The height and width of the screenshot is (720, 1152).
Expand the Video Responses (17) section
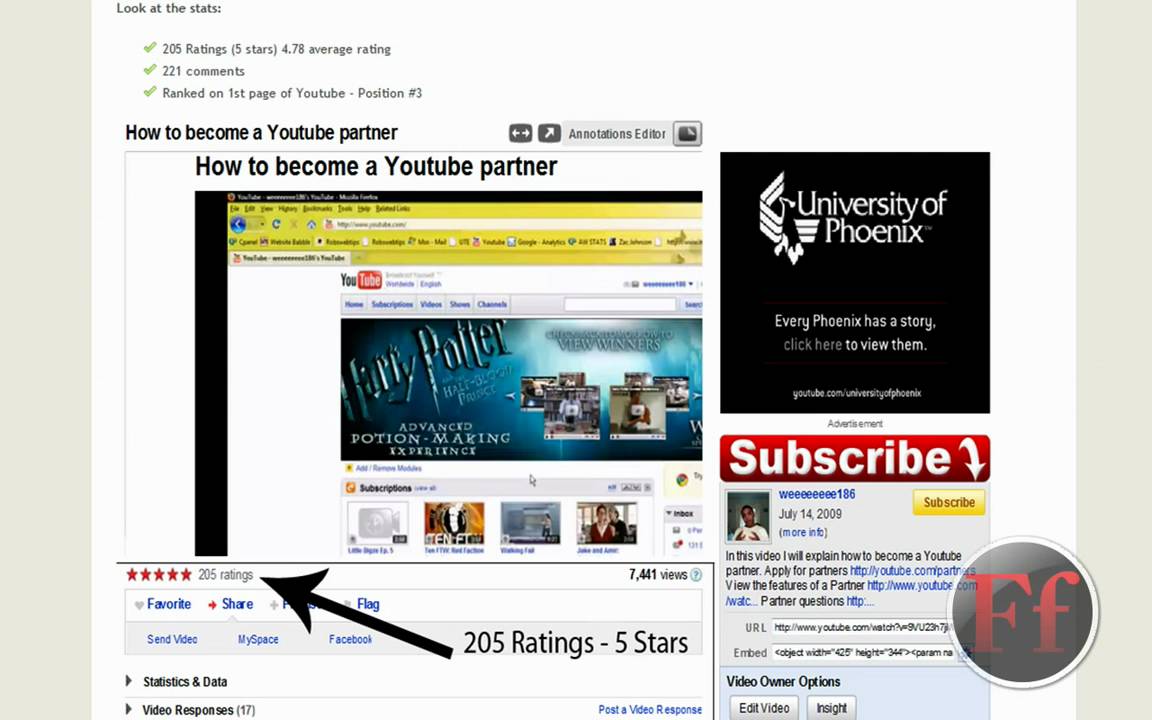point(191,710)
